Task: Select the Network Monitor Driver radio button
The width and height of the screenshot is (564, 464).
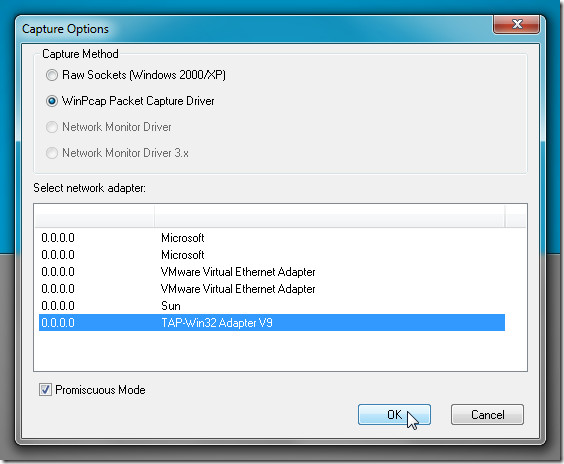Action: [52, 127]
